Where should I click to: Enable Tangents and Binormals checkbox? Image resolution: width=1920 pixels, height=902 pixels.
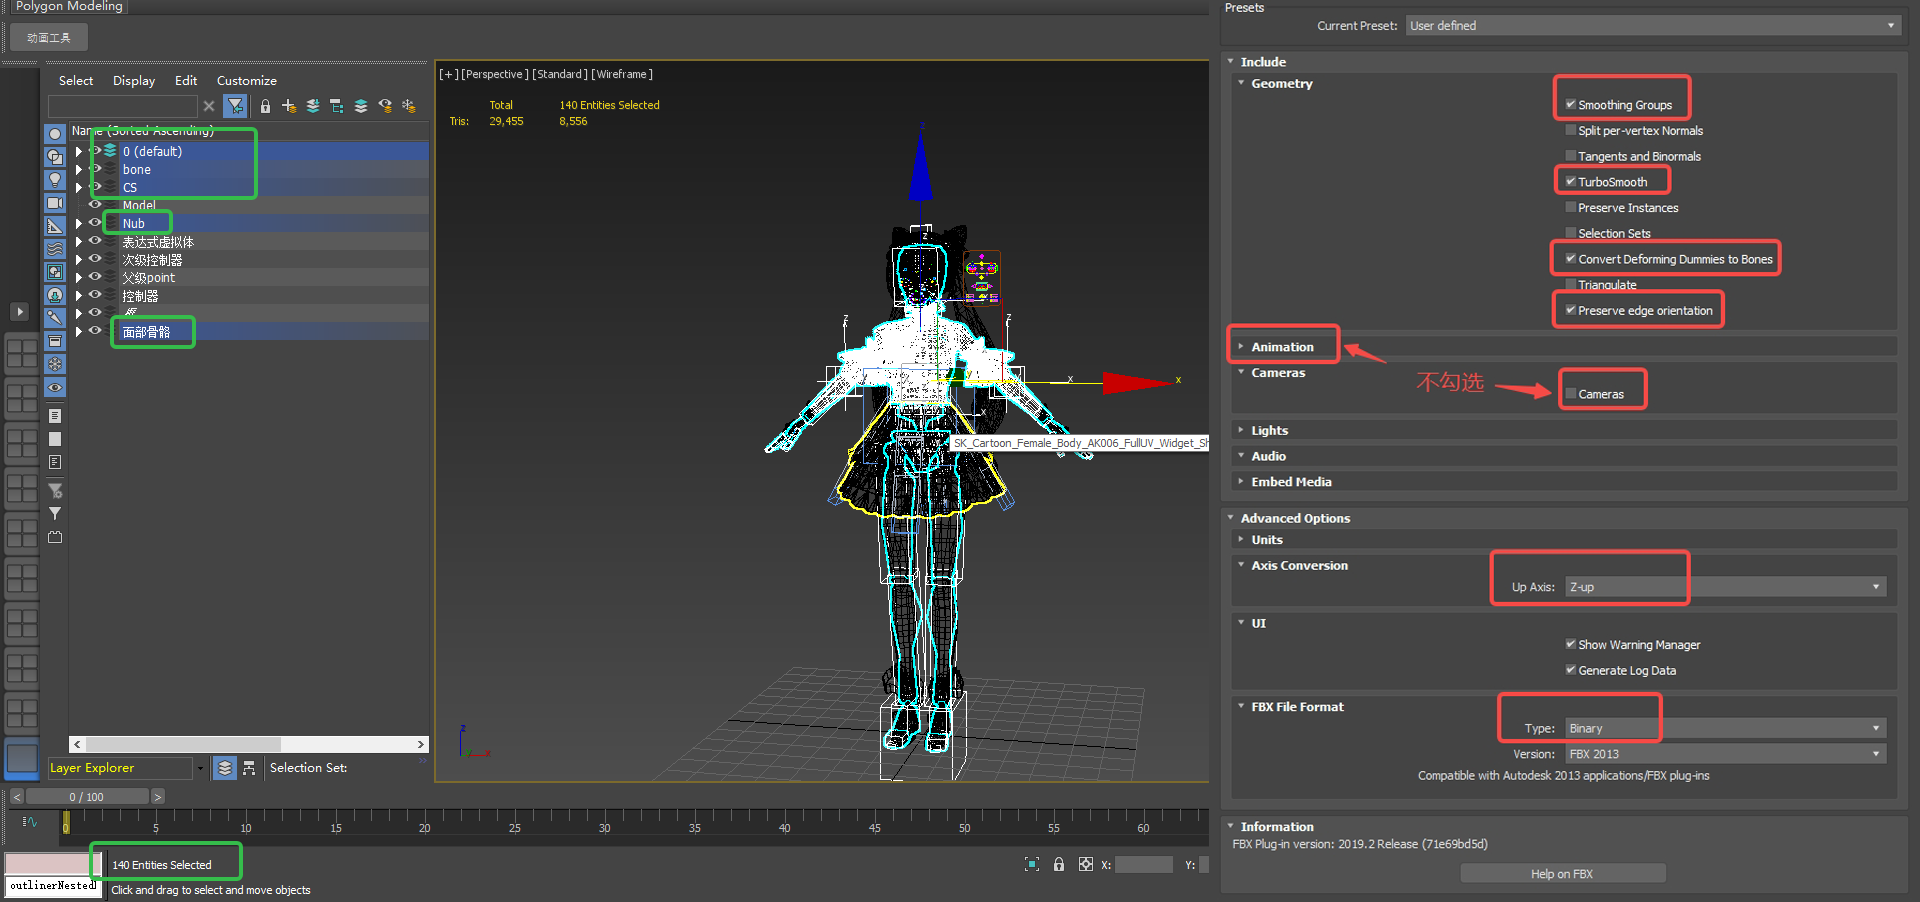coord(1570,156)
